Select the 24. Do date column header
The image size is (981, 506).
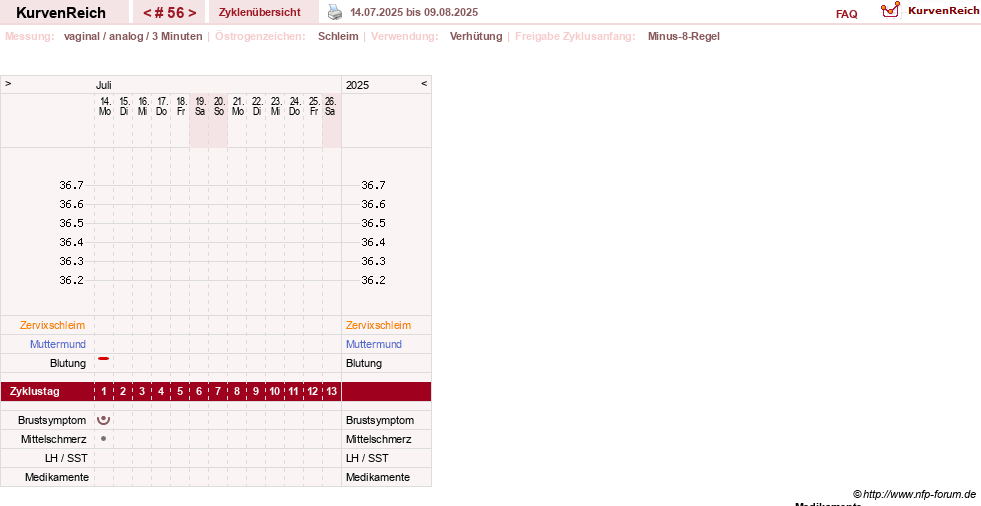(295, 106)
